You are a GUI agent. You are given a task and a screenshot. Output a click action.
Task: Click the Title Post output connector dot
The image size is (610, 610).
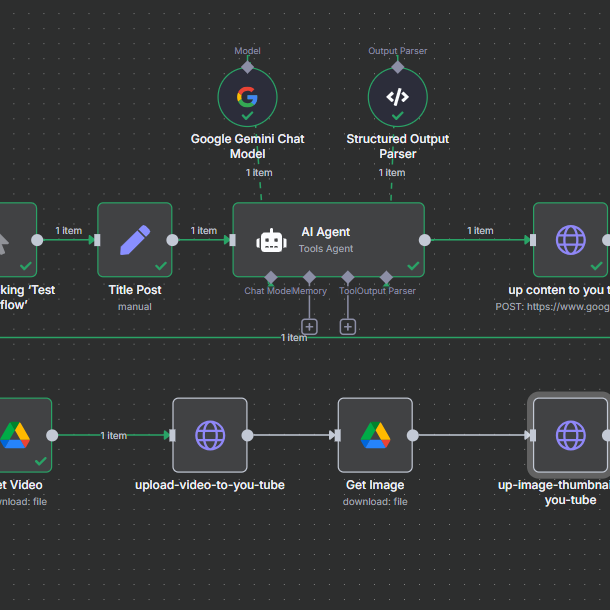172,240
